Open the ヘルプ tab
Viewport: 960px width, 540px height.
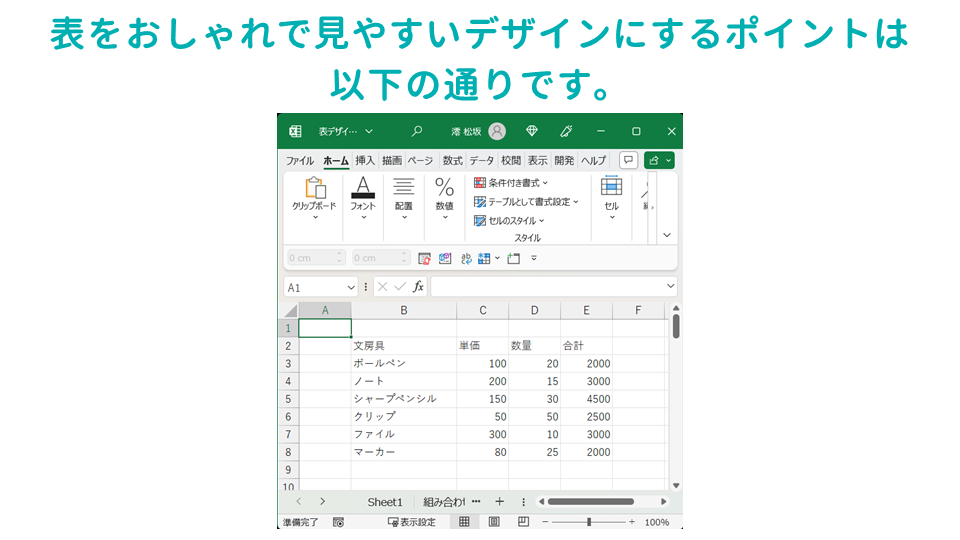point(593,160)
